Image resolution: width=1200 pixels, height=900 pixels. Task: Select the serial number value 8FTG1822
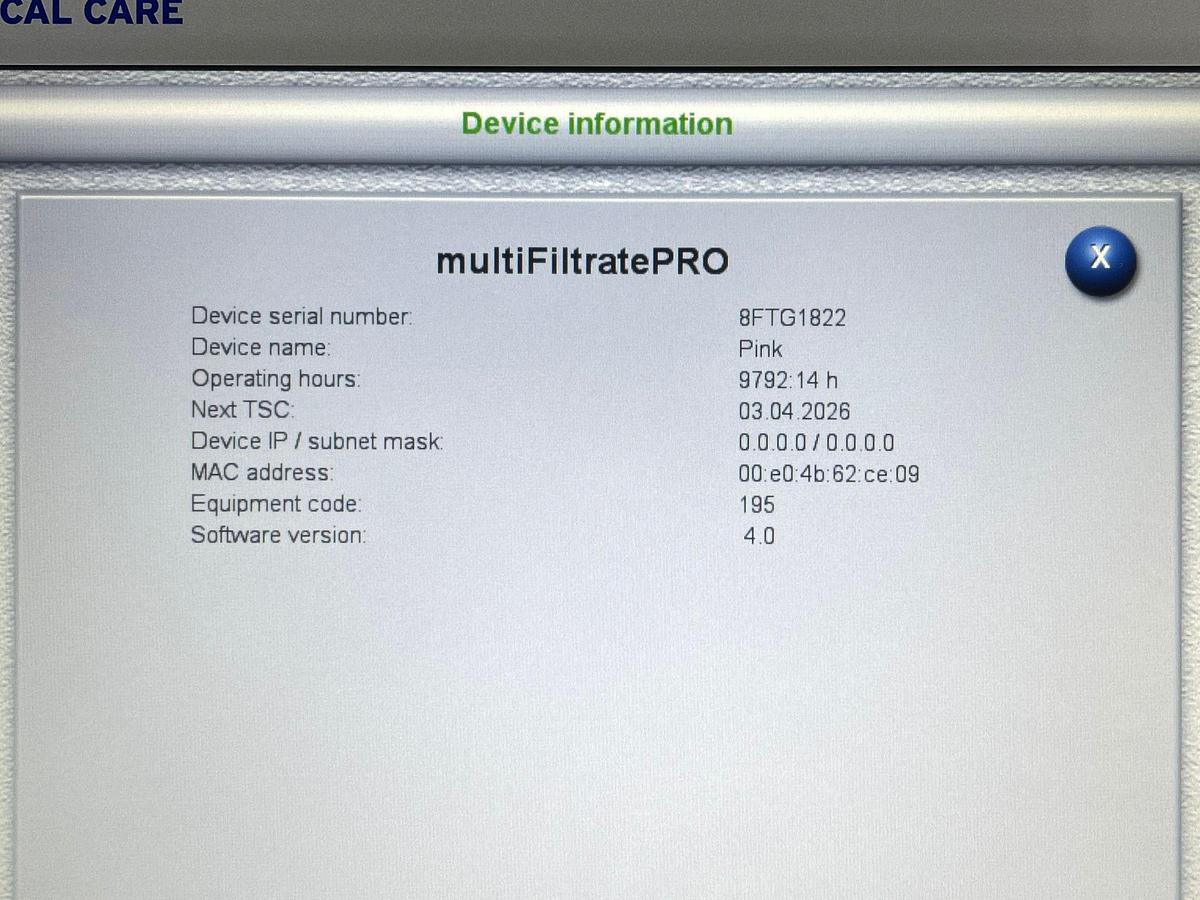pos(793,317)
